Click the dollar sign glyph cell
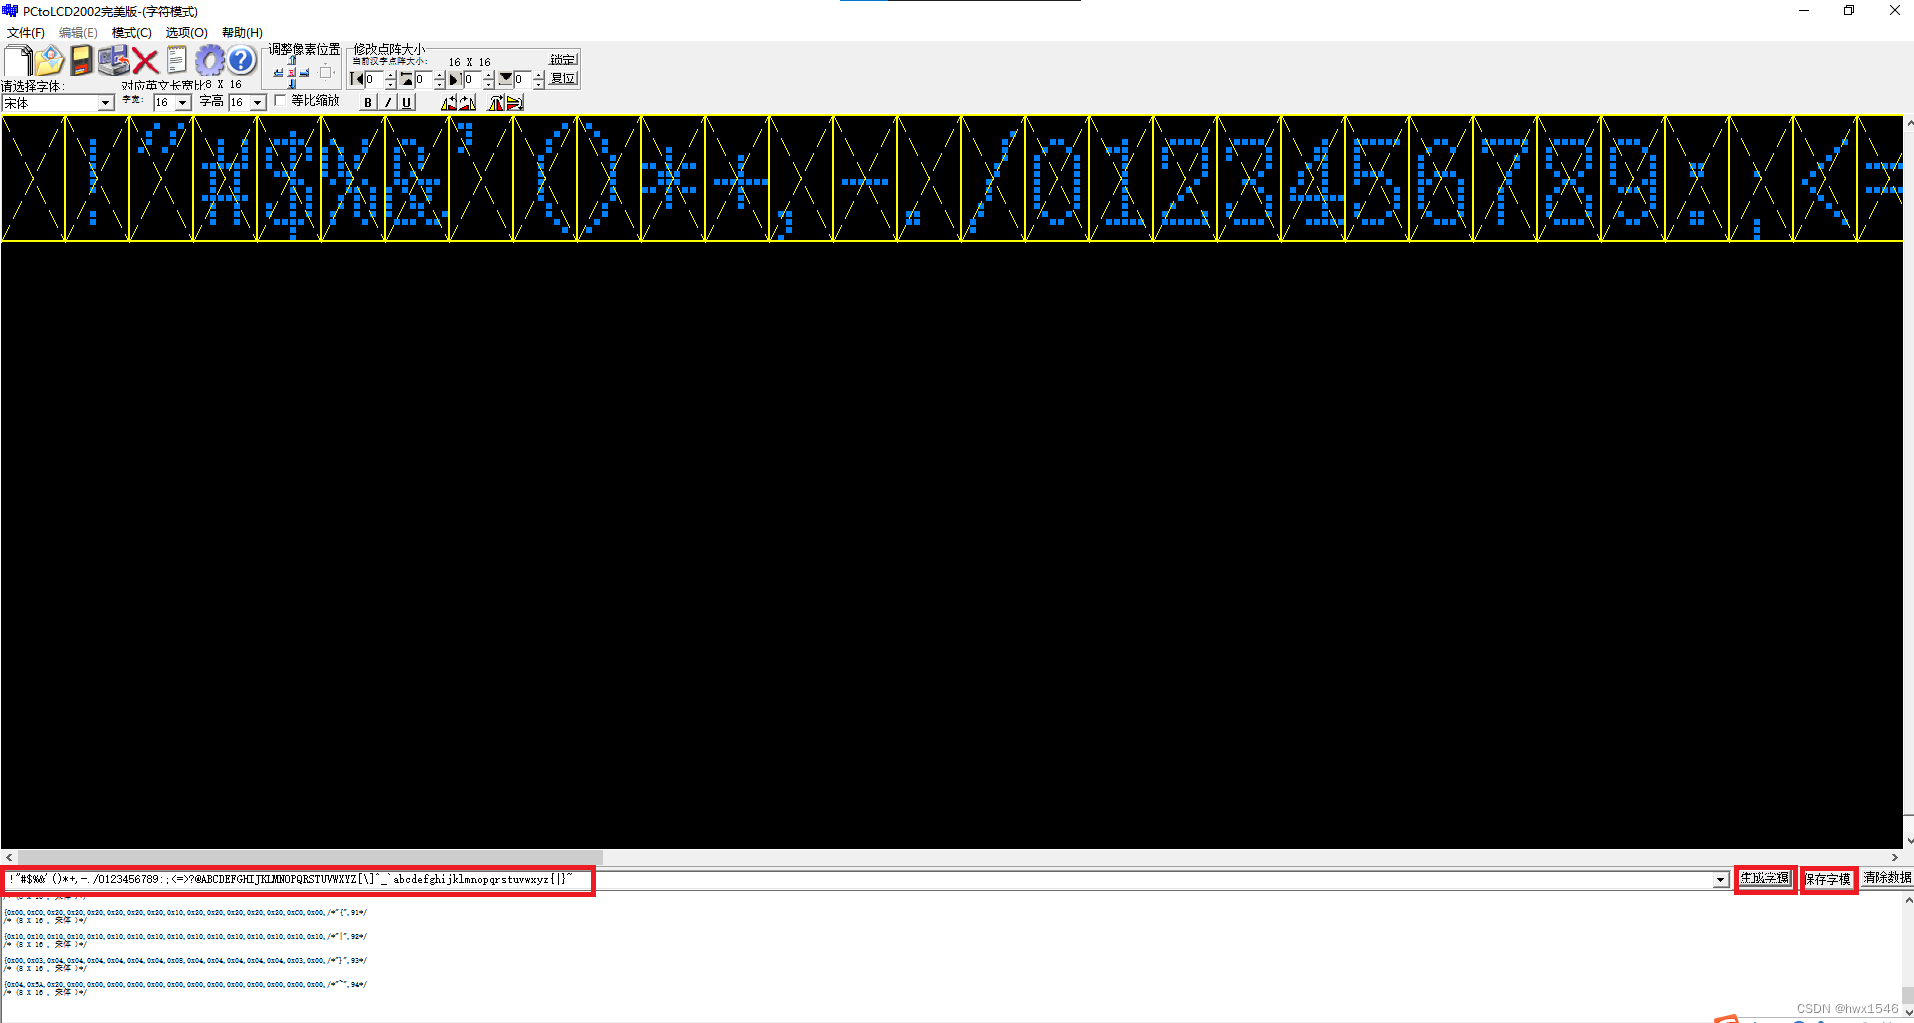The height and width of the screenshot is (1023, 1914). pos(289,179)
